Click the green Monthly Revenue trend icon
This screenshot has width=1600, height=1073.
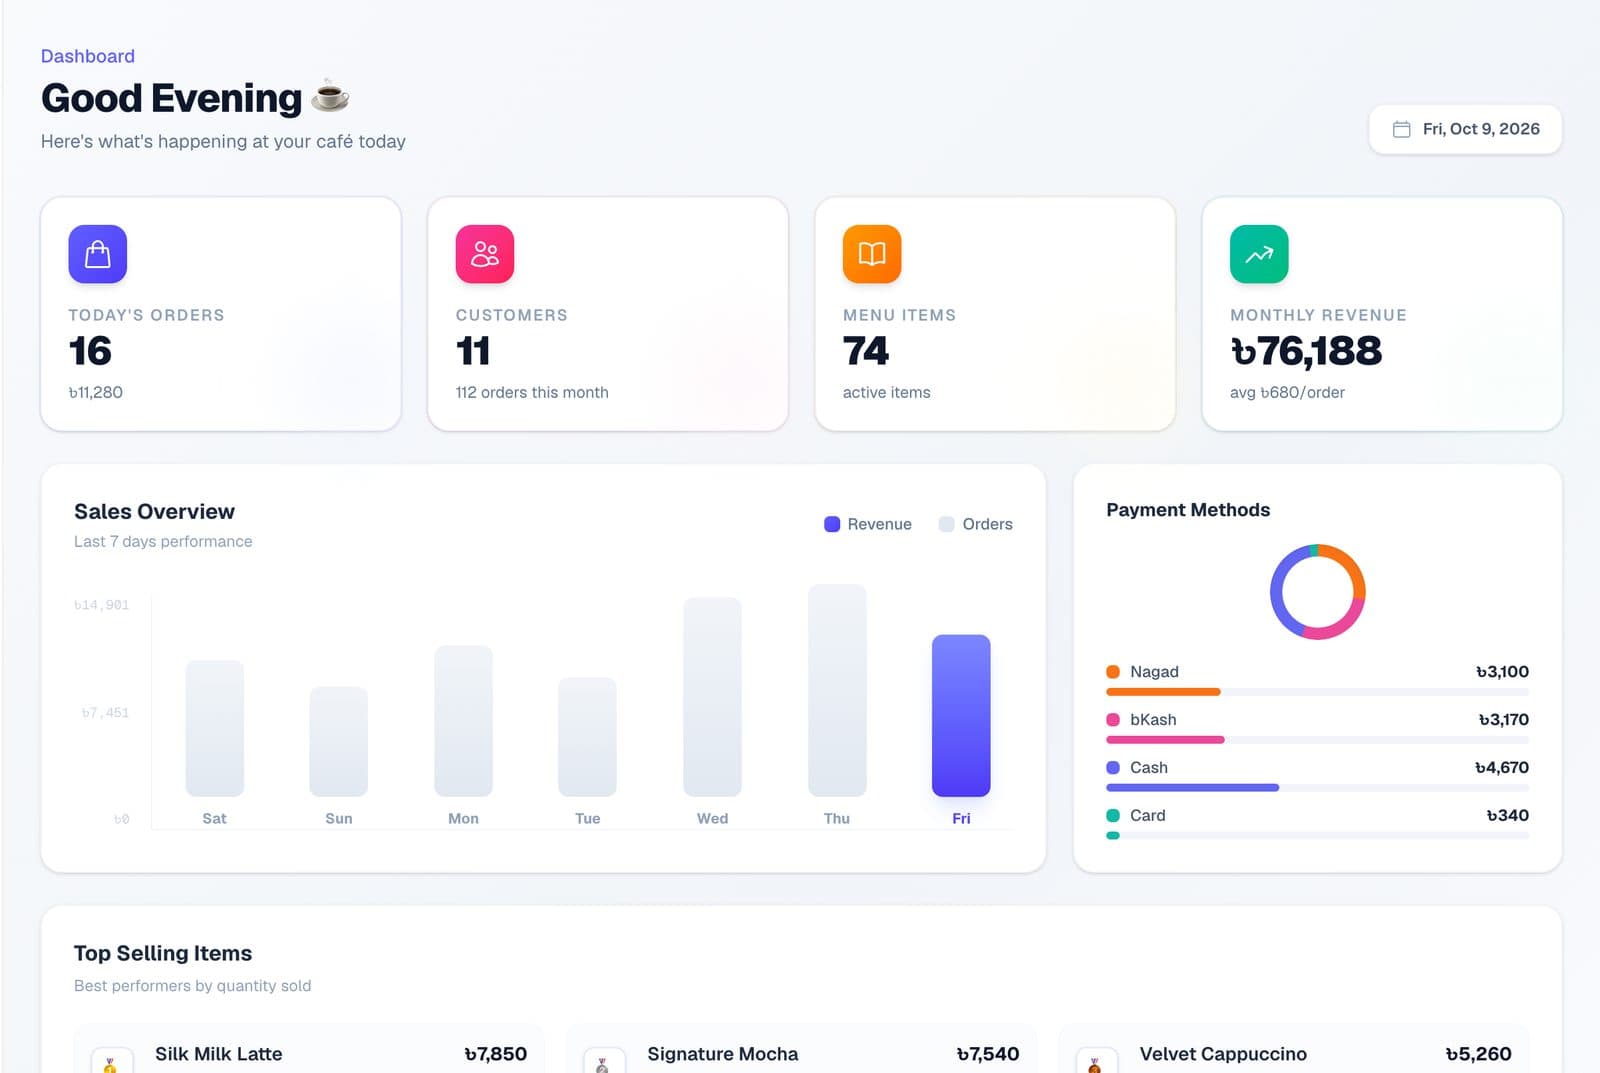[x=1259, y=254]
